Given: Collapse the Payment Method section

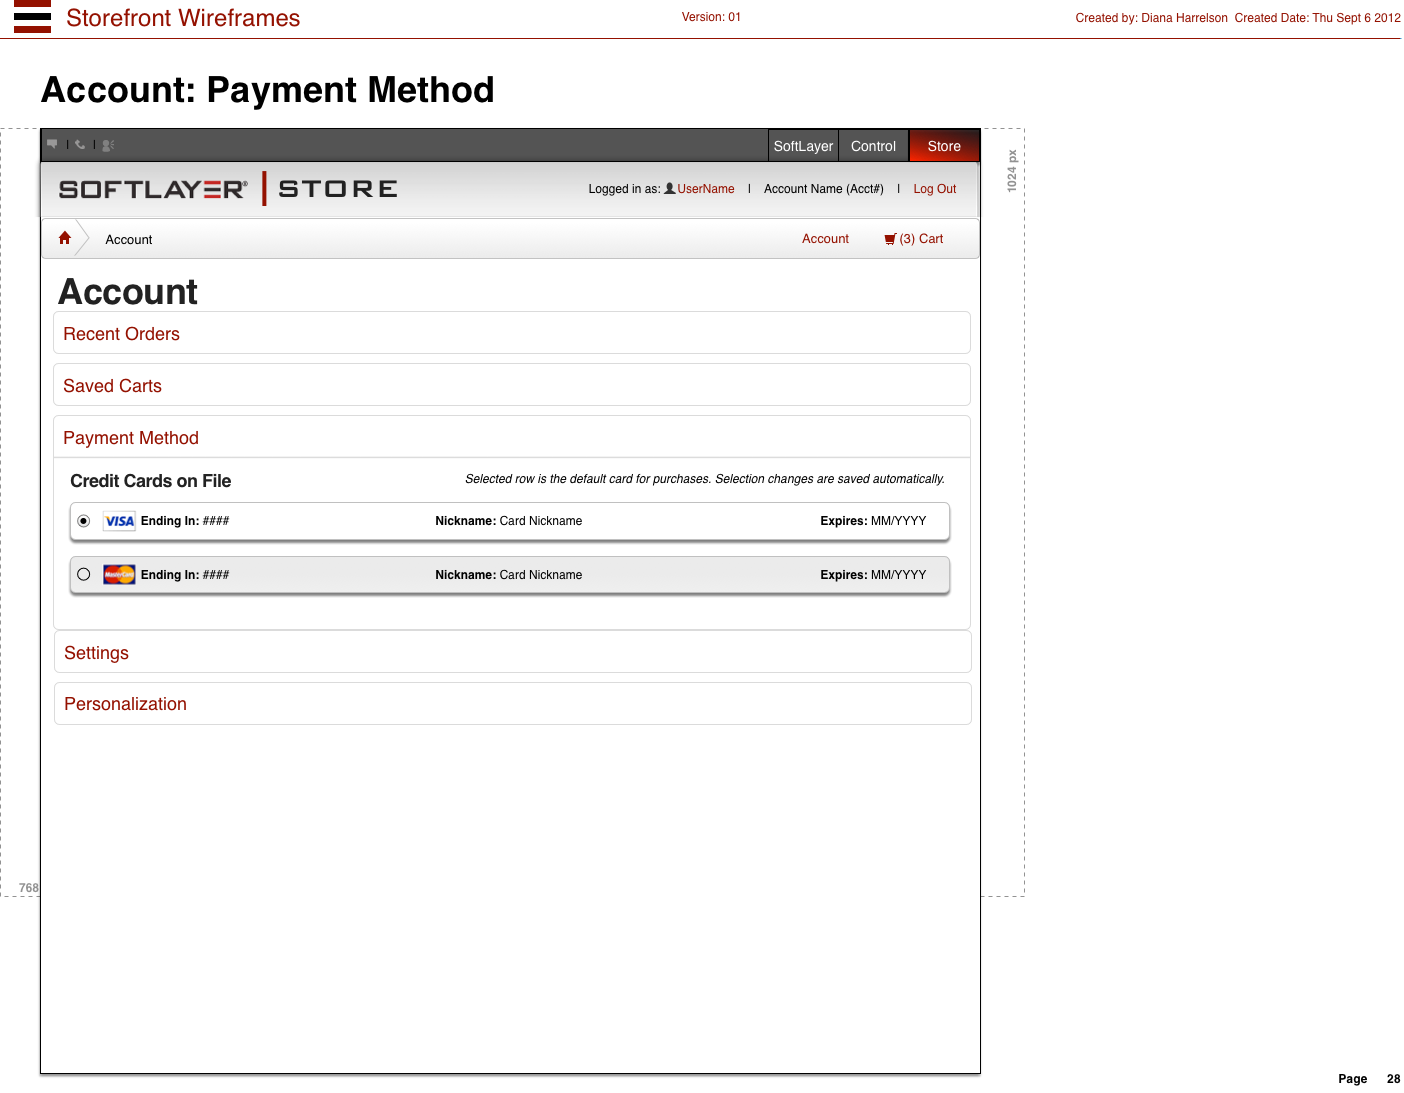Looking at the screenshot, I should (512, 437).
